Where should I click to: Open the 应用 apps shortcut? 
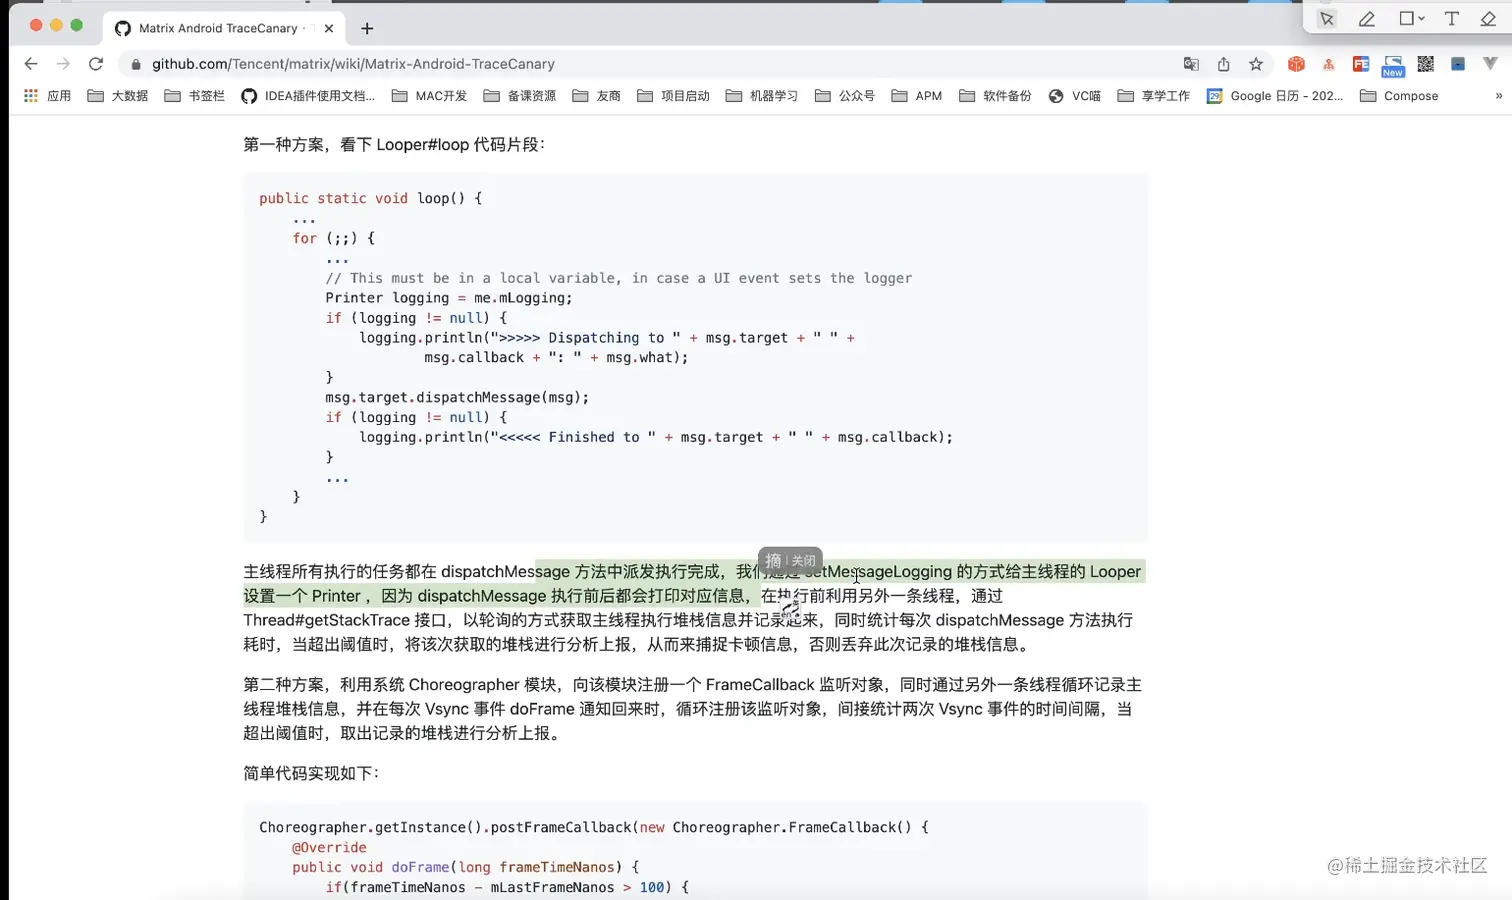tap(47, 96)
